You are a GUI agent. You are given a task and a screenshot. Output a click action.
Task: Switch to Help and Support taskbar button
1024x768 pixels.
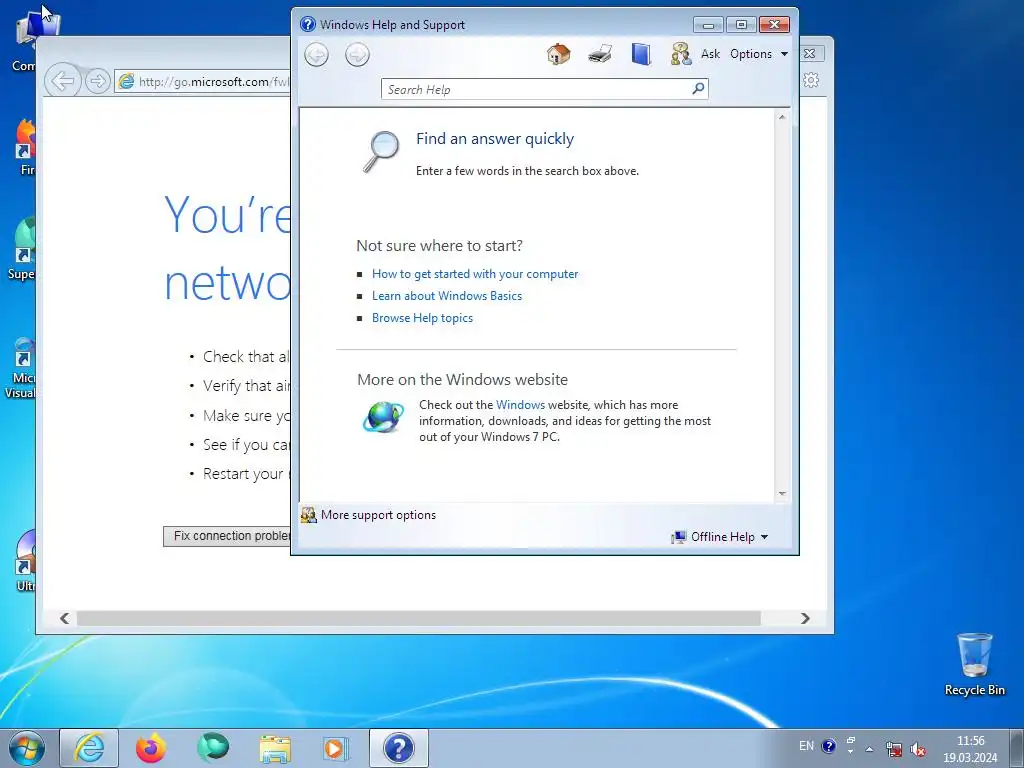click(399, 748)
